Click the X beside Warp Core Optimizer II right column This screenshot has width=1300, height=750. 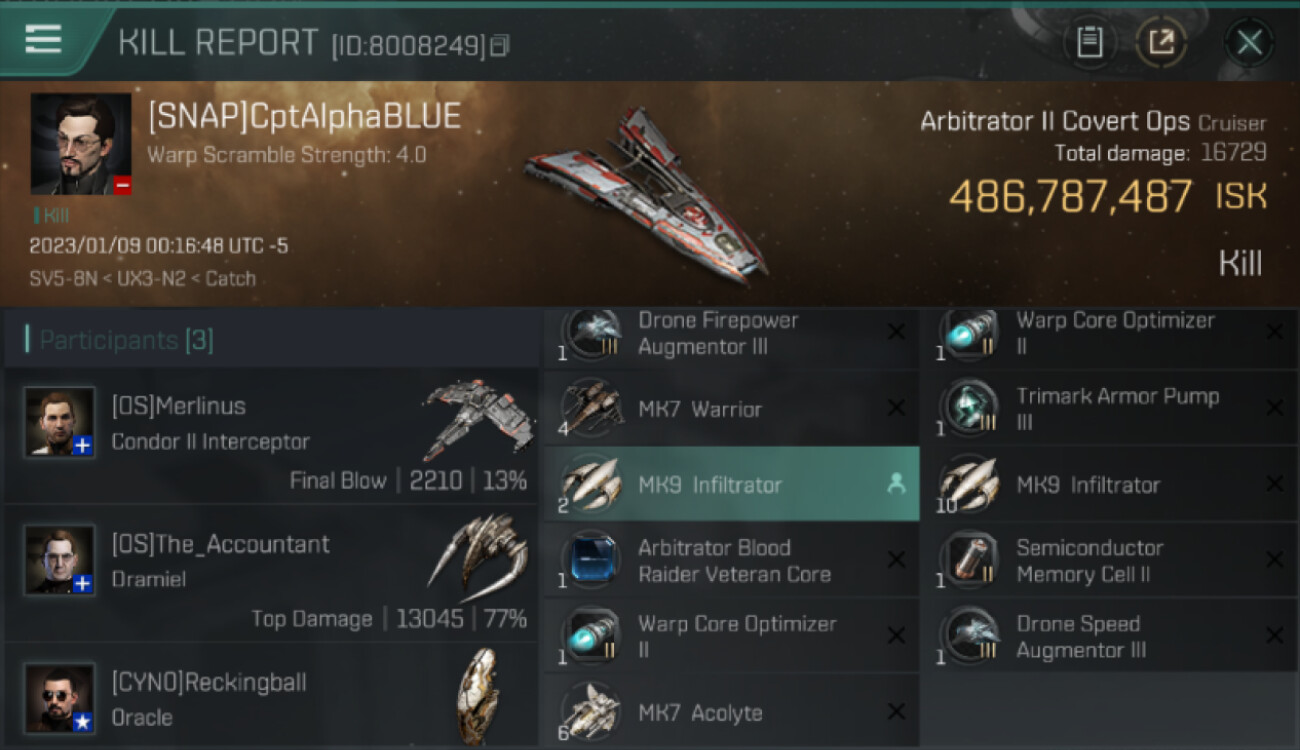tap(1274, 332)
